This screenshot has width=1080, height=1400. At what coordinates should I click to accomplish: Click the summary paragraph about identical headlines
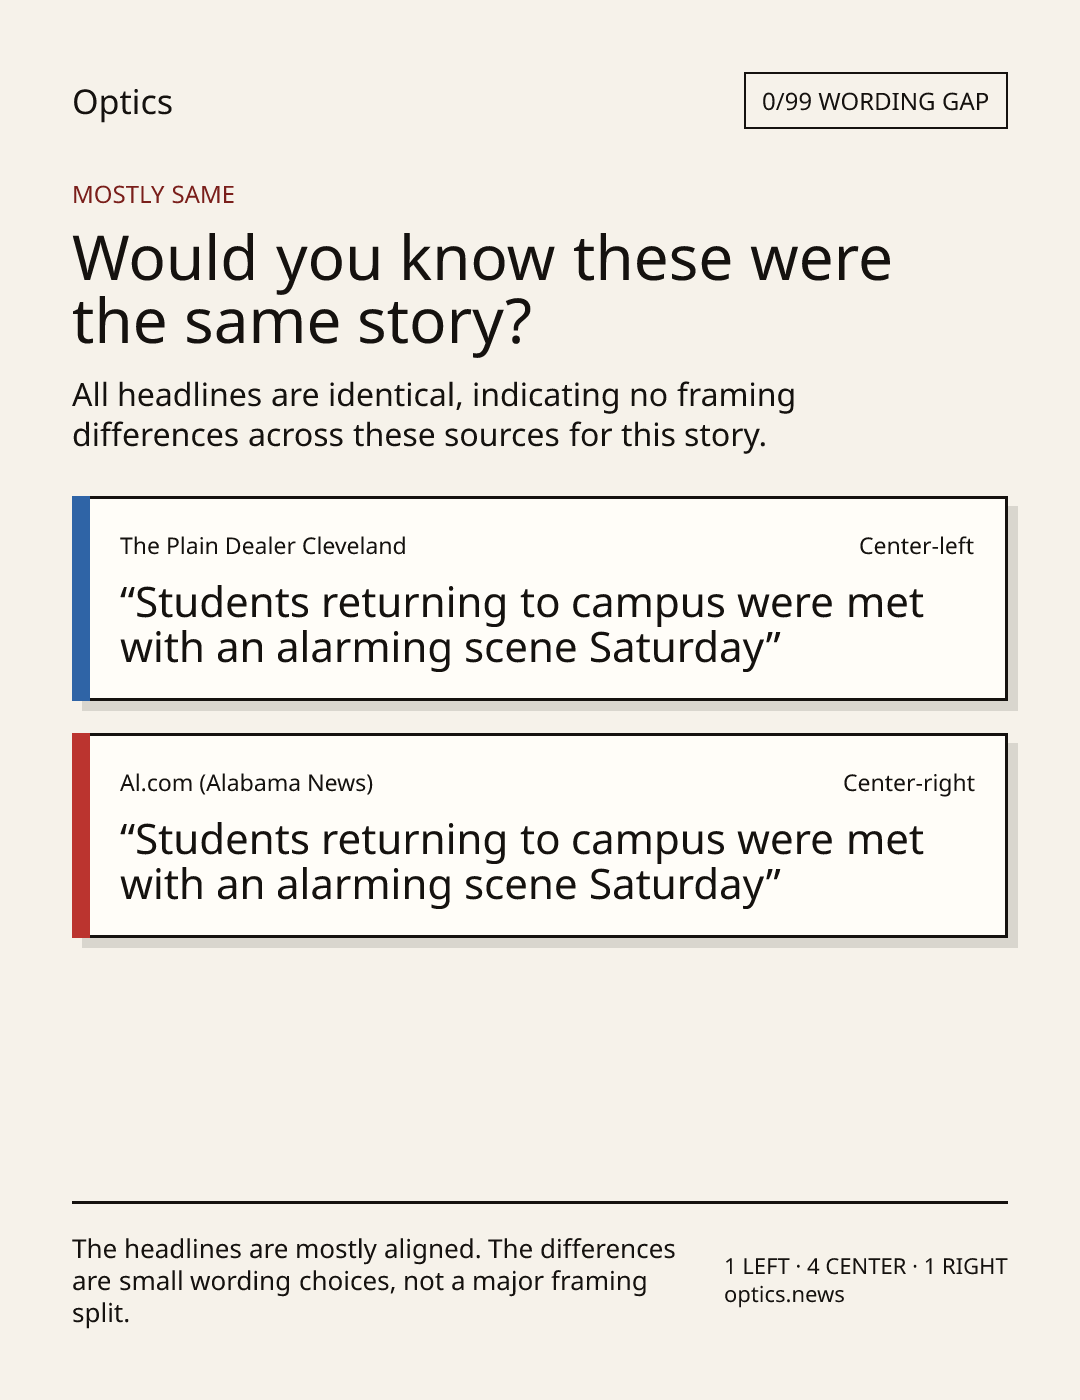coord(433,415)
